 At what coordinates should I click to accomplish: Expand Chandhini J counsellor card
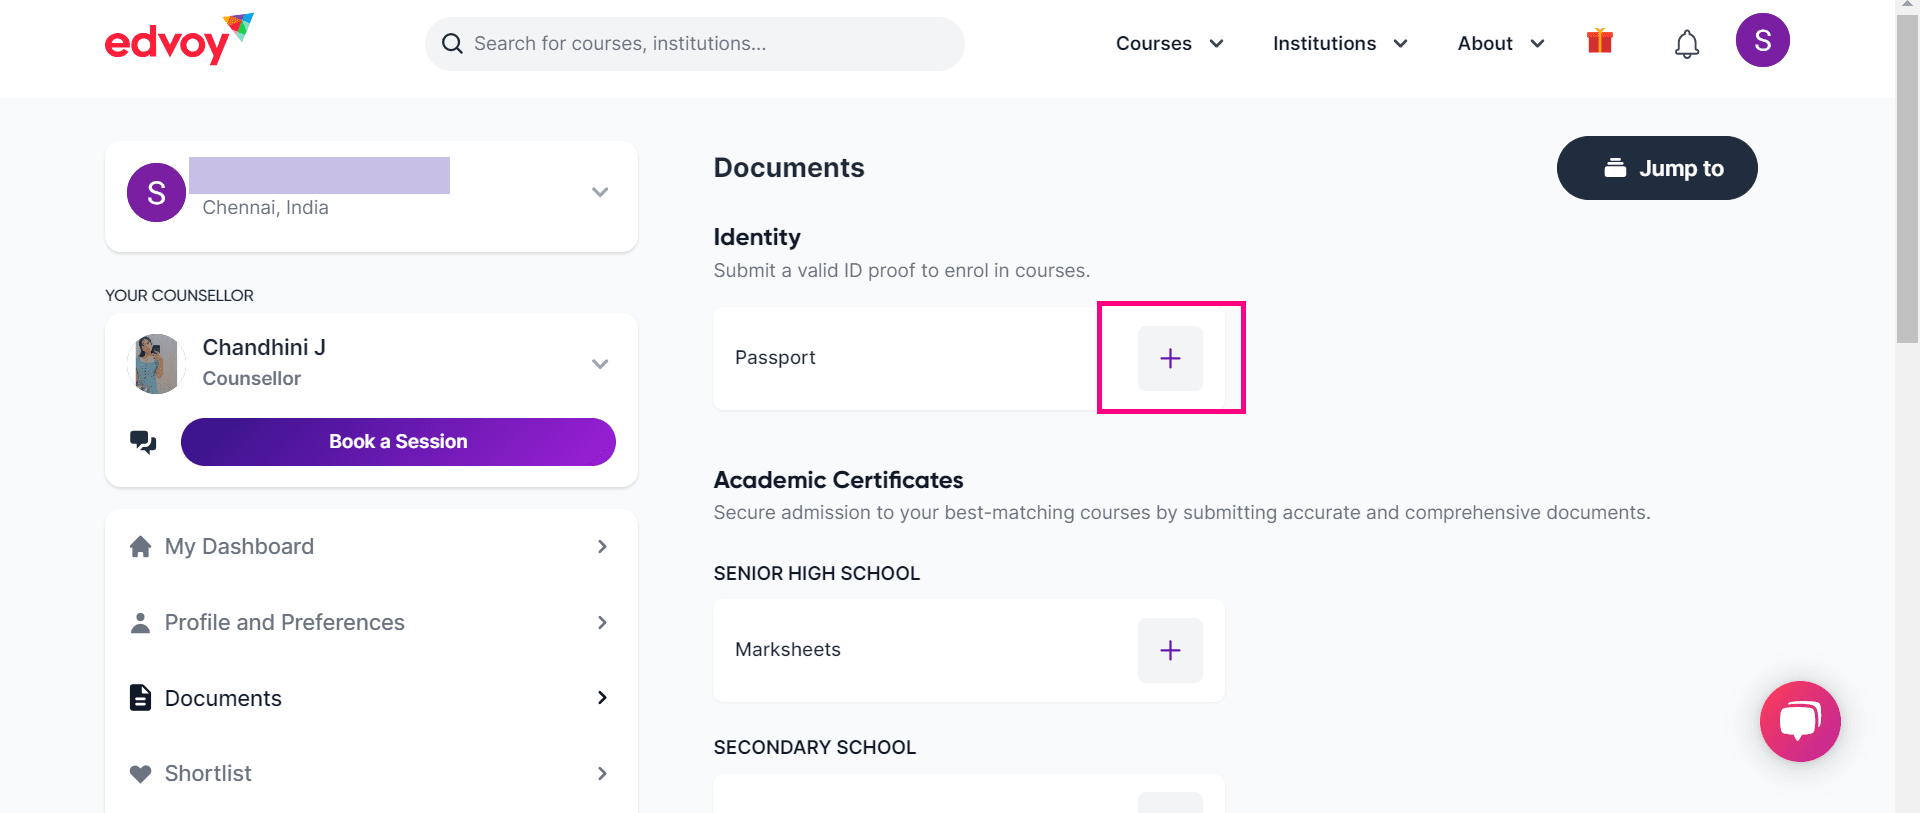coord(600,364)
